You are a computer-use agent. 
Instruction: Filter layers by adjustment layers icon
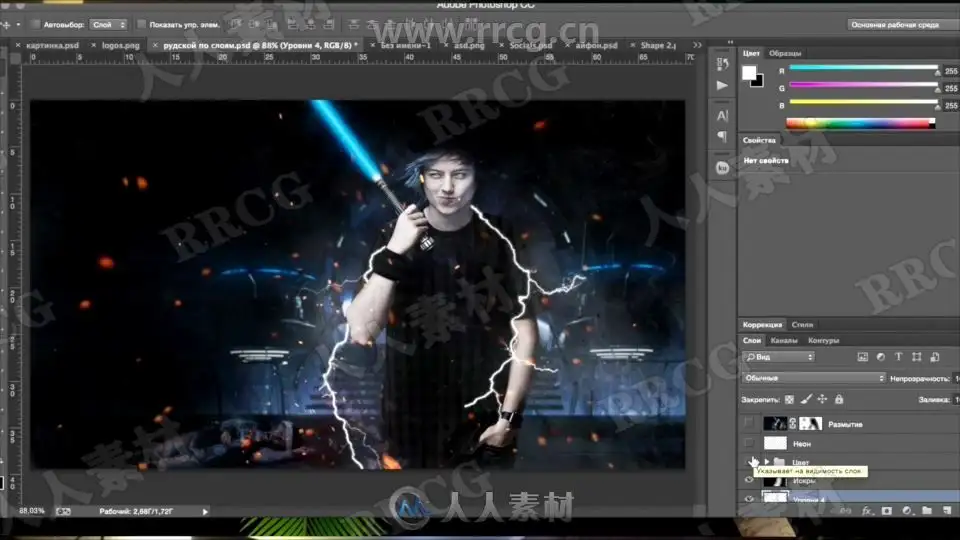click(x=880, y=357)
